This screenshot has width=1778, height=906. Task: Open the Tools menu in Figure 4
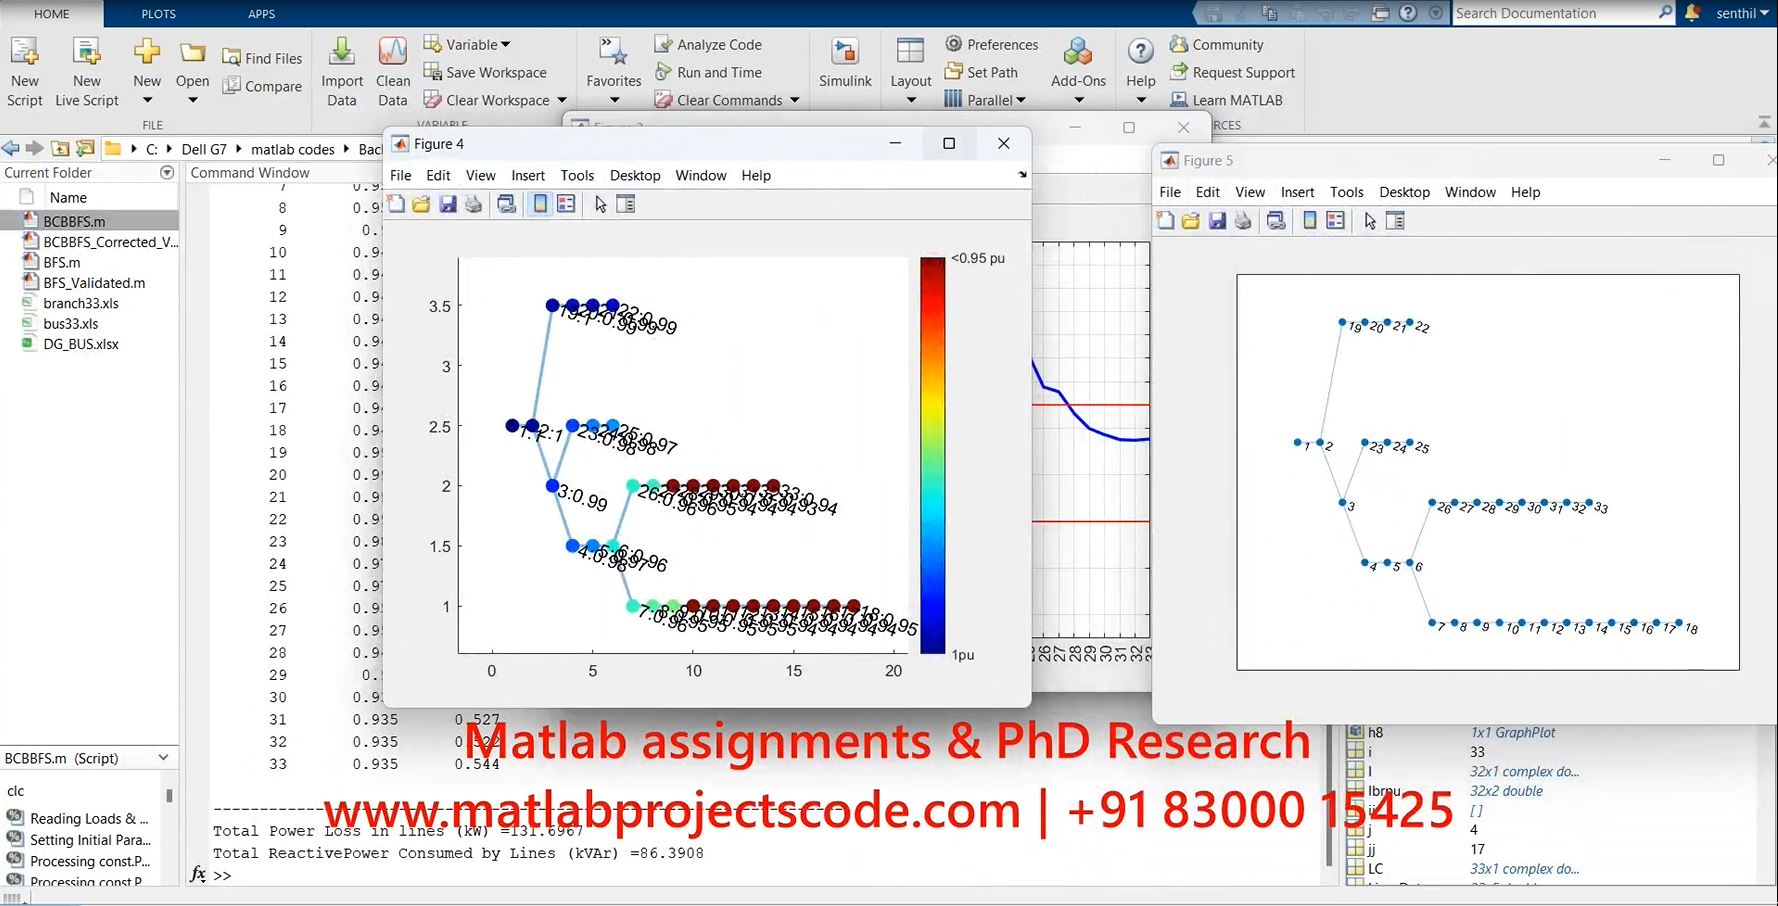(577, 175)
